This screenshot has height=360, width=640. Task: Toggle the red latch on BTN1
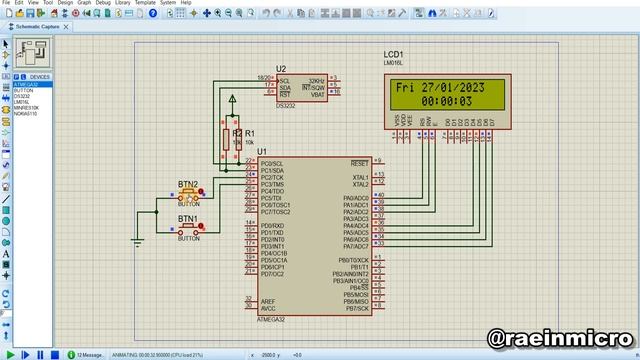pos(201,226)
